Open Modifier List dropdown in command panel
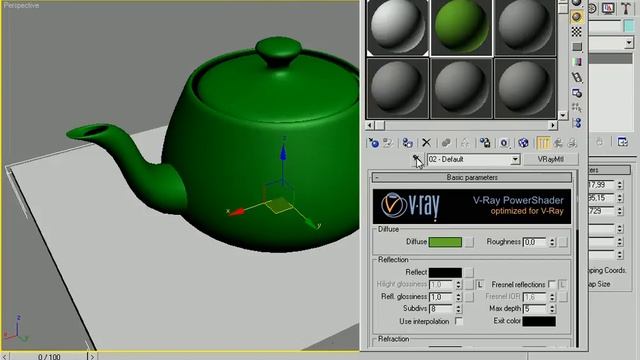 pyautogui.click(x=629, y=42)
